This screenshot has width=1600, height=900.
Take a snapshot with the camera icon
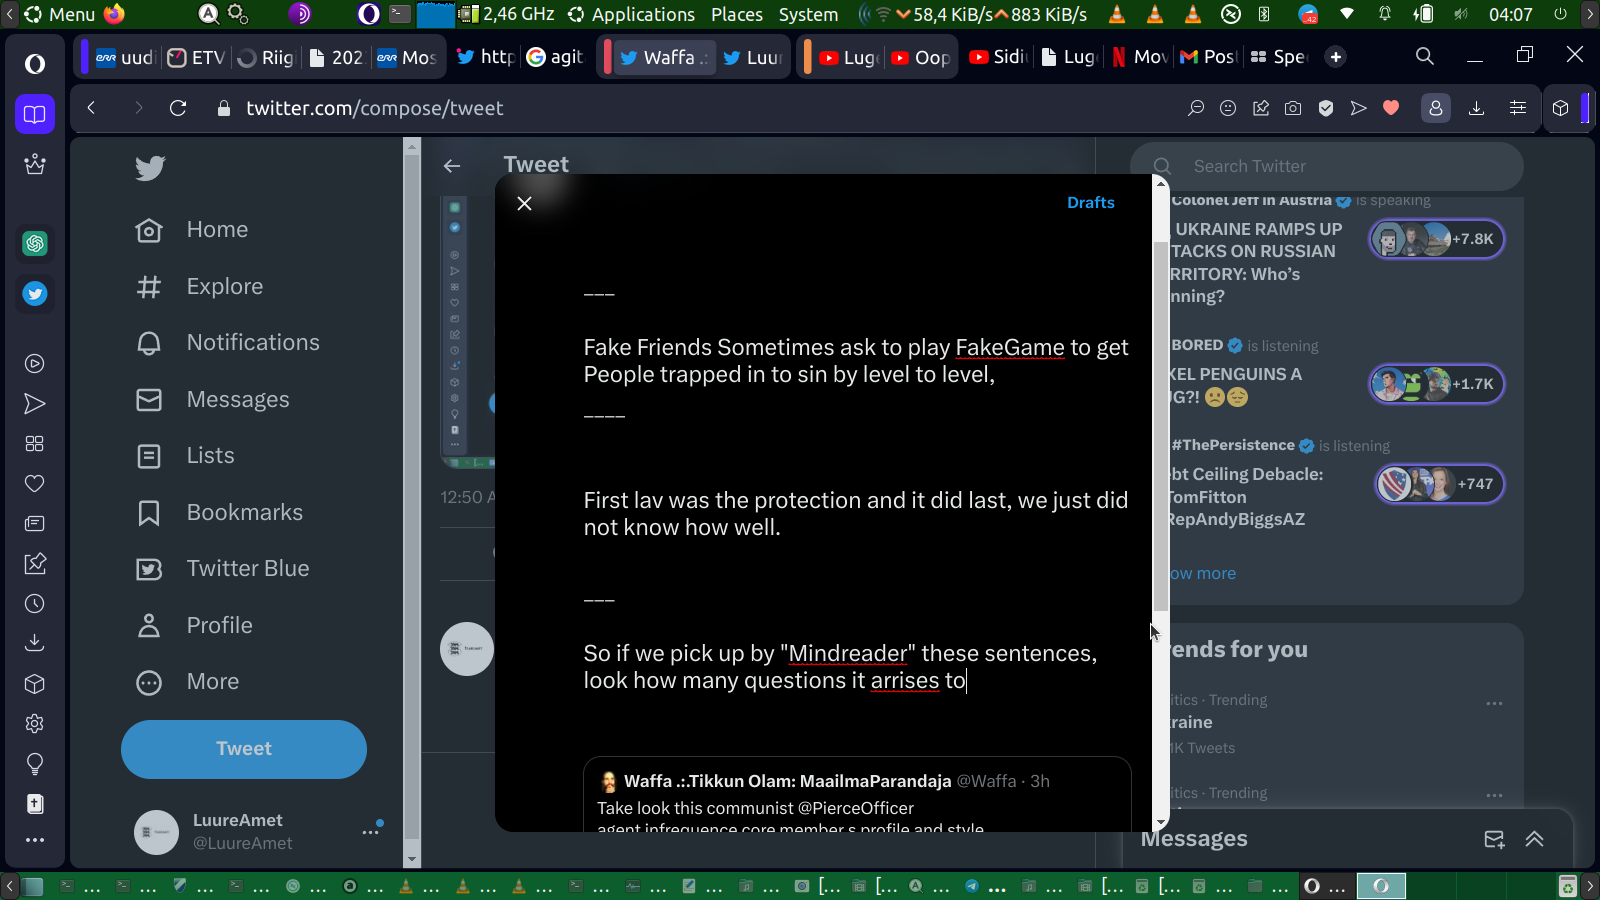[1293, 108]
